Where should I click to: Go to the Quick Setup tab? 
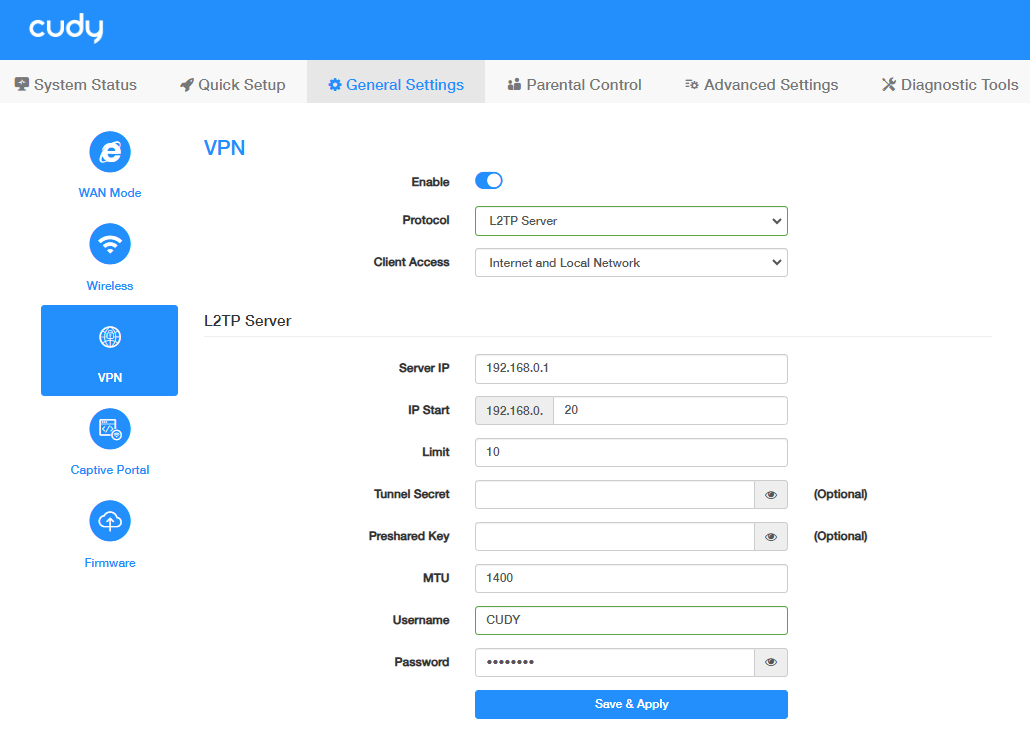[233, 85]
